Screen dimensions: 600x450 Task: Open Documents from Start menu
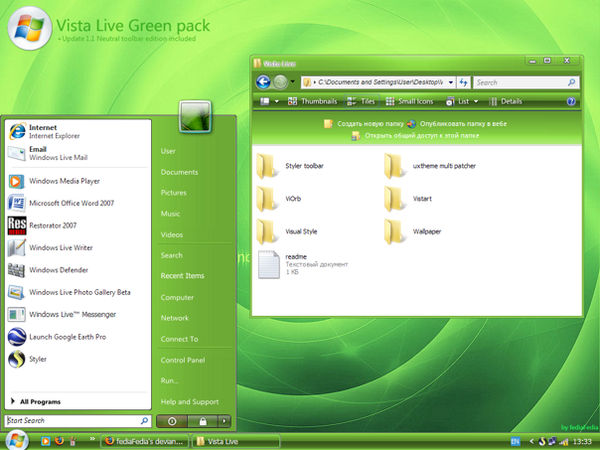(x=179, y=172)
